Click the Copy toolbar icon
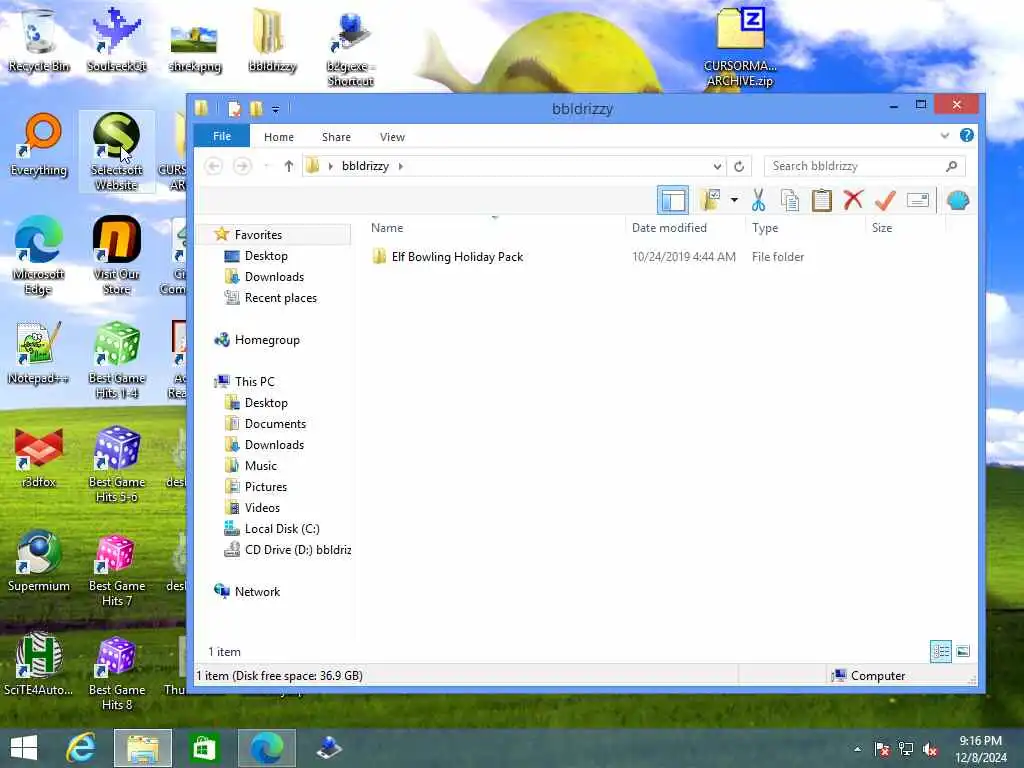The width and height of the screenshot is (1024, 768). pyautogui.click(x=790, y=200)
